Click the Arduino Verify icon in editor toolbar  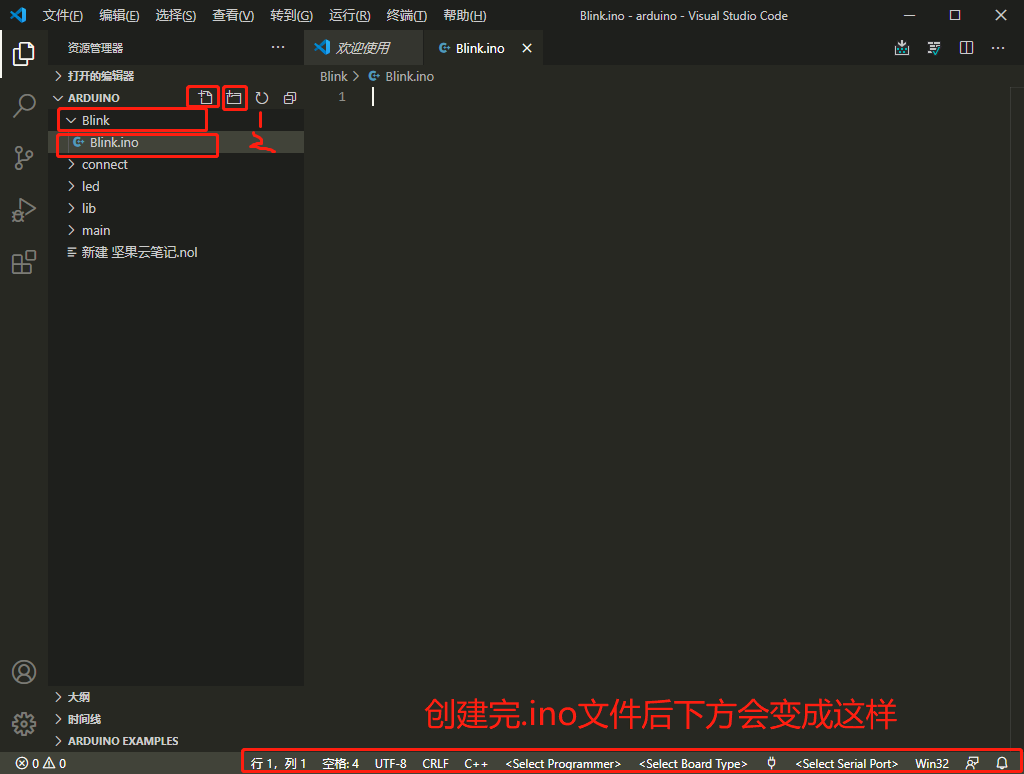click(x=934, y=48)
